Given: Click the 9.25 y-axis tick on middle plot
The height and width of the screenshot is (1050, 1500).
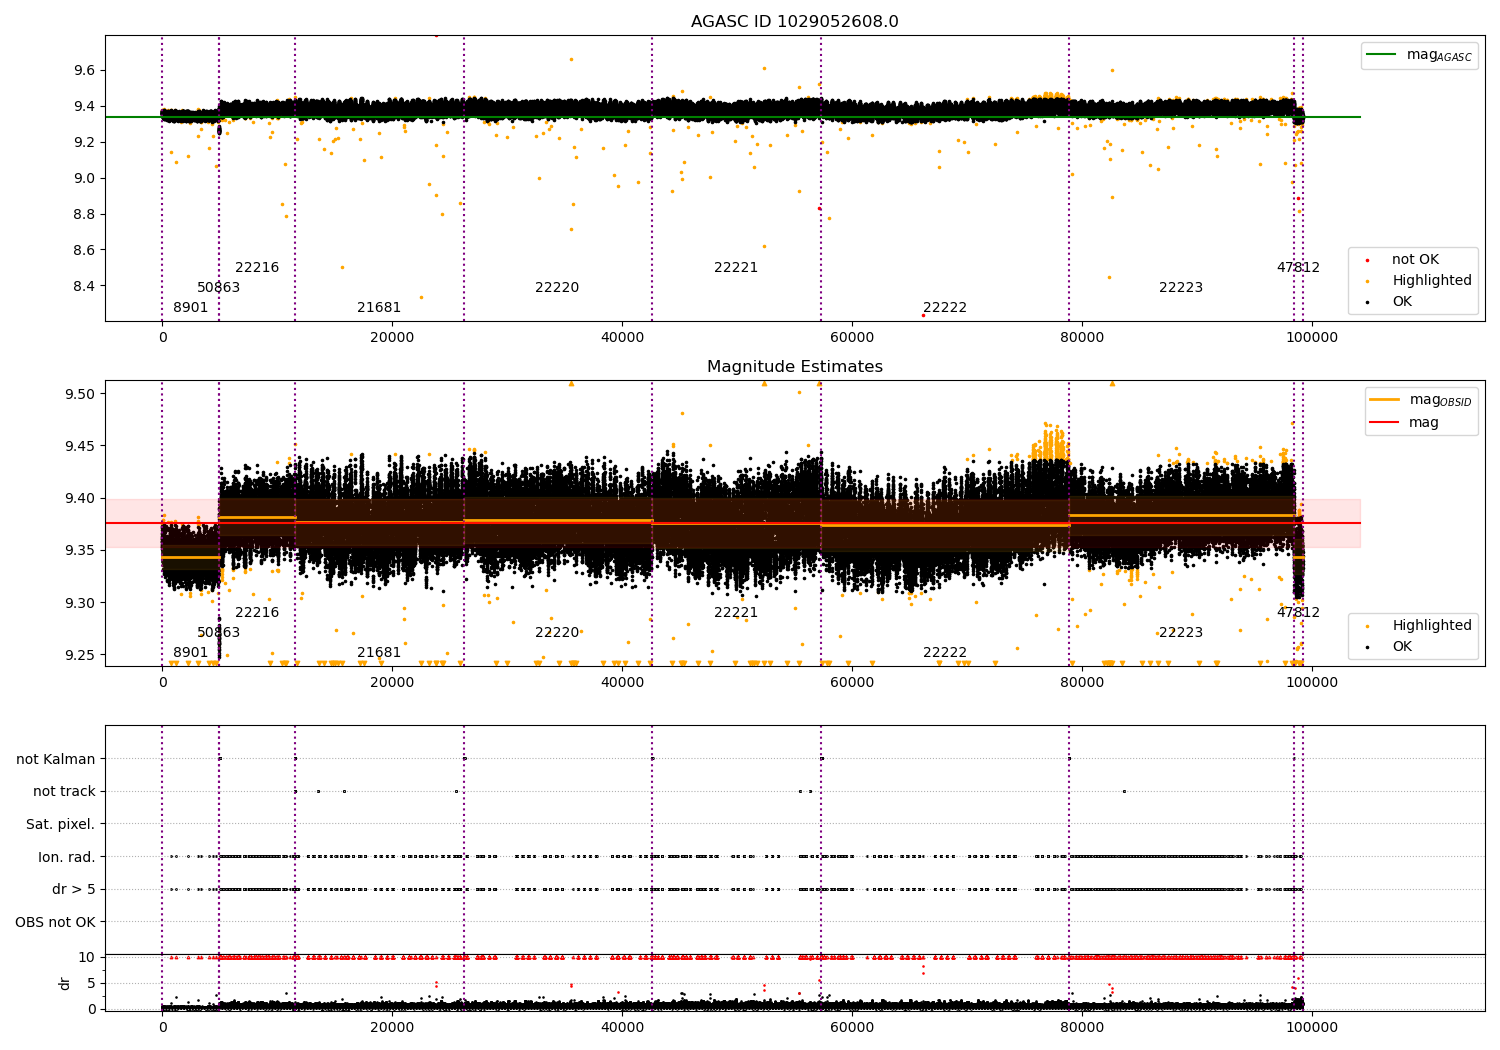Looking at the screenshot, I should [80, 655].
